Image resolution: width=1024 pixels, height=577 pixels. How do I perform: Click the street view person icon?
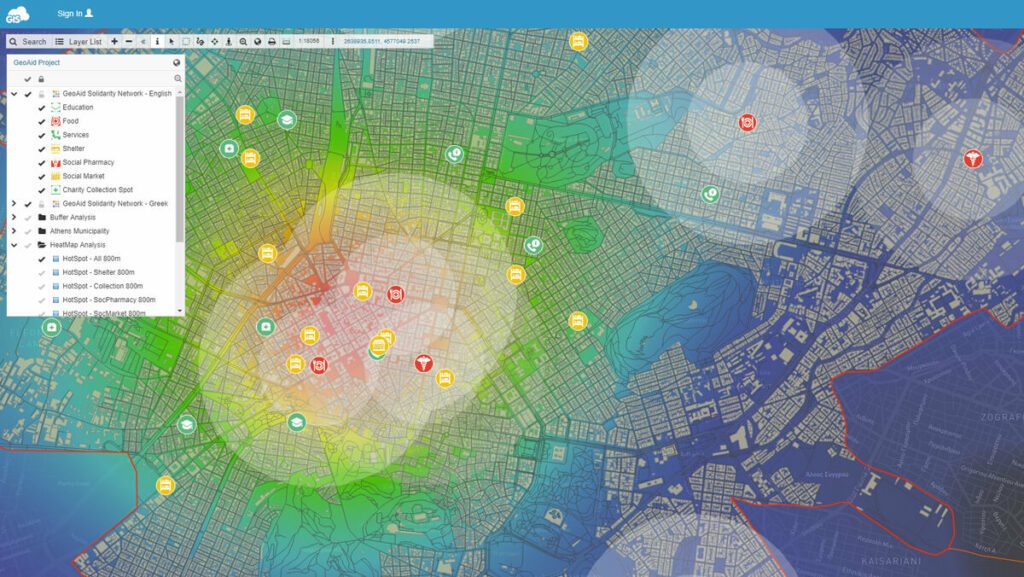coord(229,41)
